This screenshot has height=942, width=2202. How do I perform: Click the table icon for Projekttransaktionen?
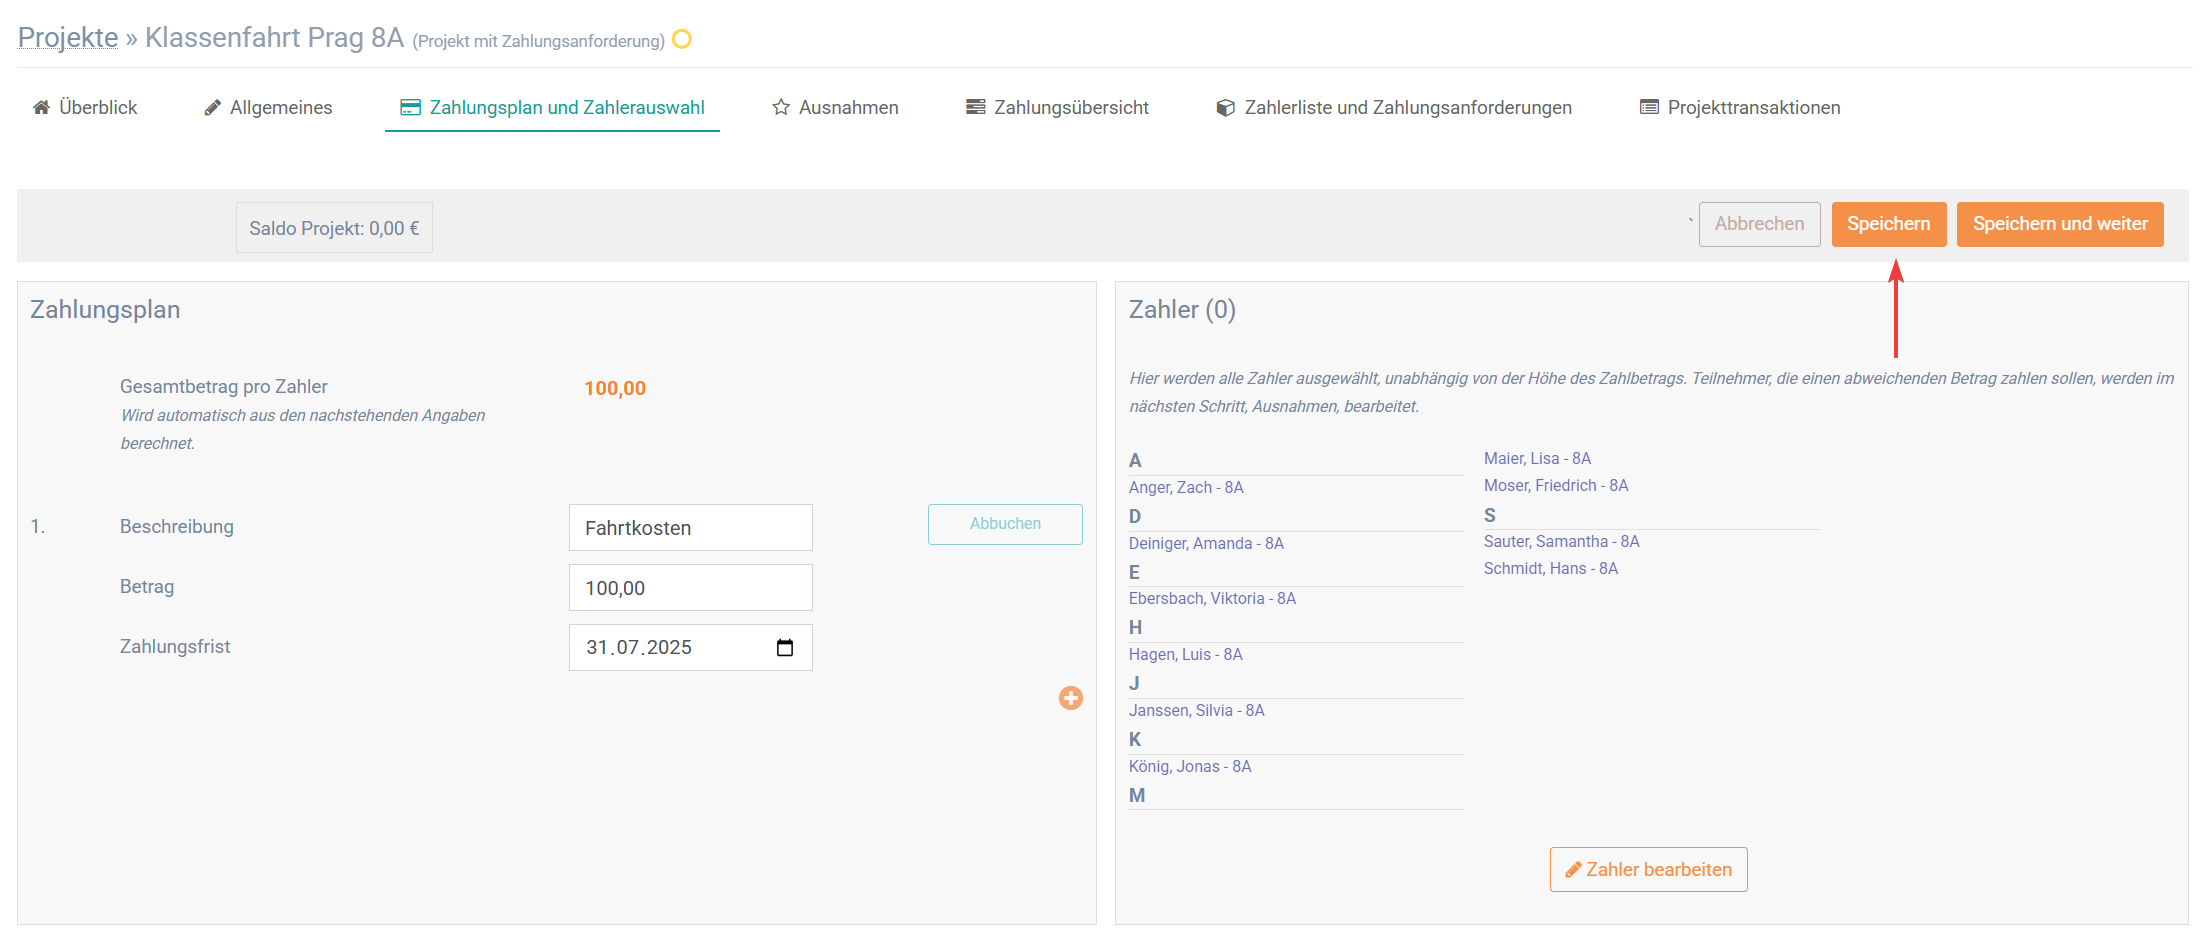click(x=1649, y=107)
